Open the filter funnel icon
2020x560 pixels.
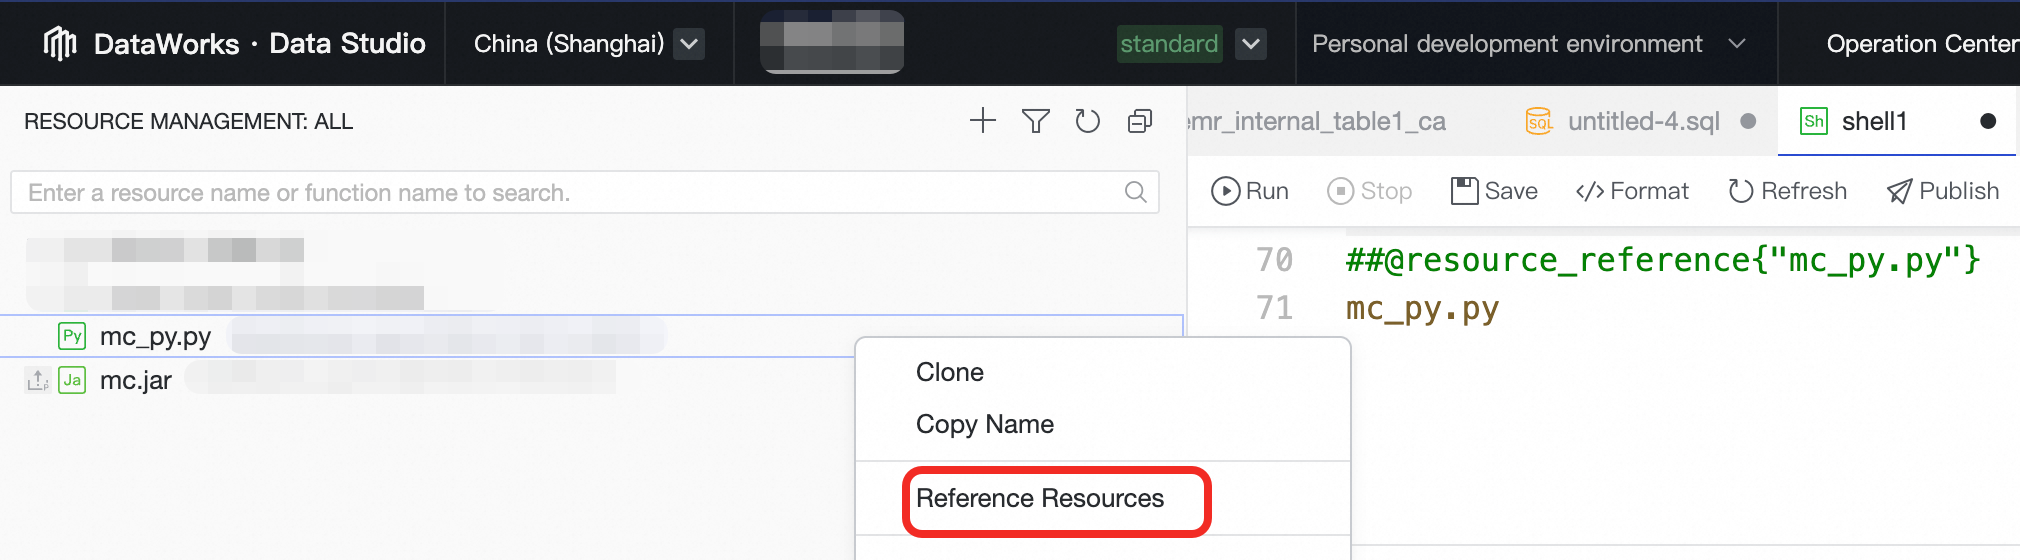pos(1035,121)
